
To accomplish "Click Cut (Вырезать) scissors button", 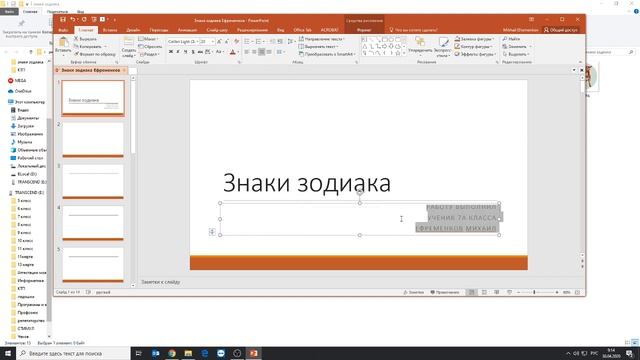I will tap(86, 39).
